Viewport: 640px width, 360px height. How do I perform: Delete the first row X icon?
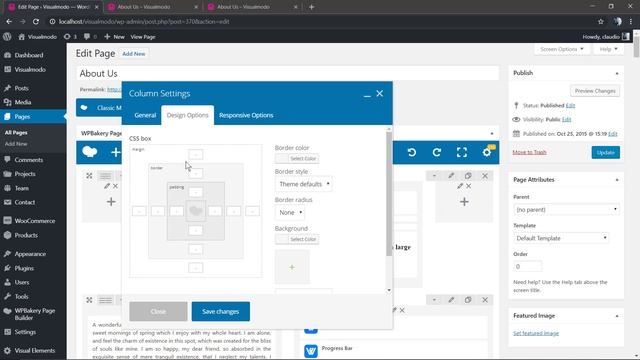click(x=485, y=176)
